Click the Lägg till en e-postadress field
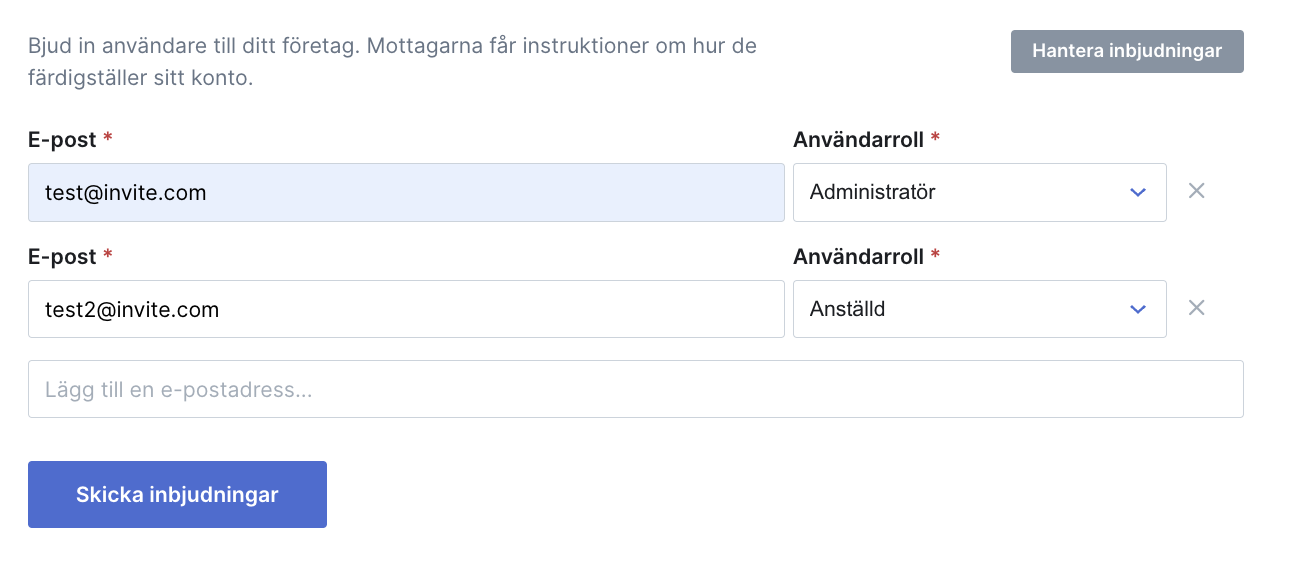The height and width of the screenshot is (584, 1304). 635,389
